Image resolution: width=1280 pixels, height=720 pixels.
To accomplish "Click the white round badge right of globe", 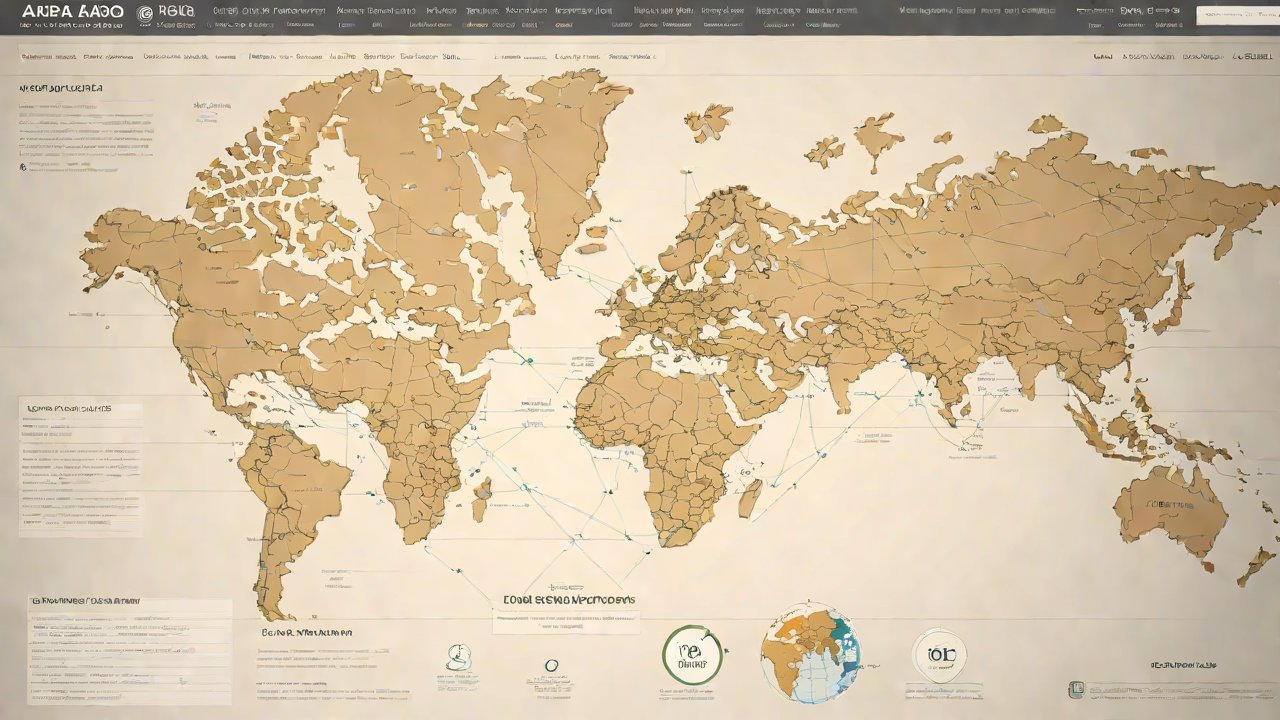I will coord(939,656).
